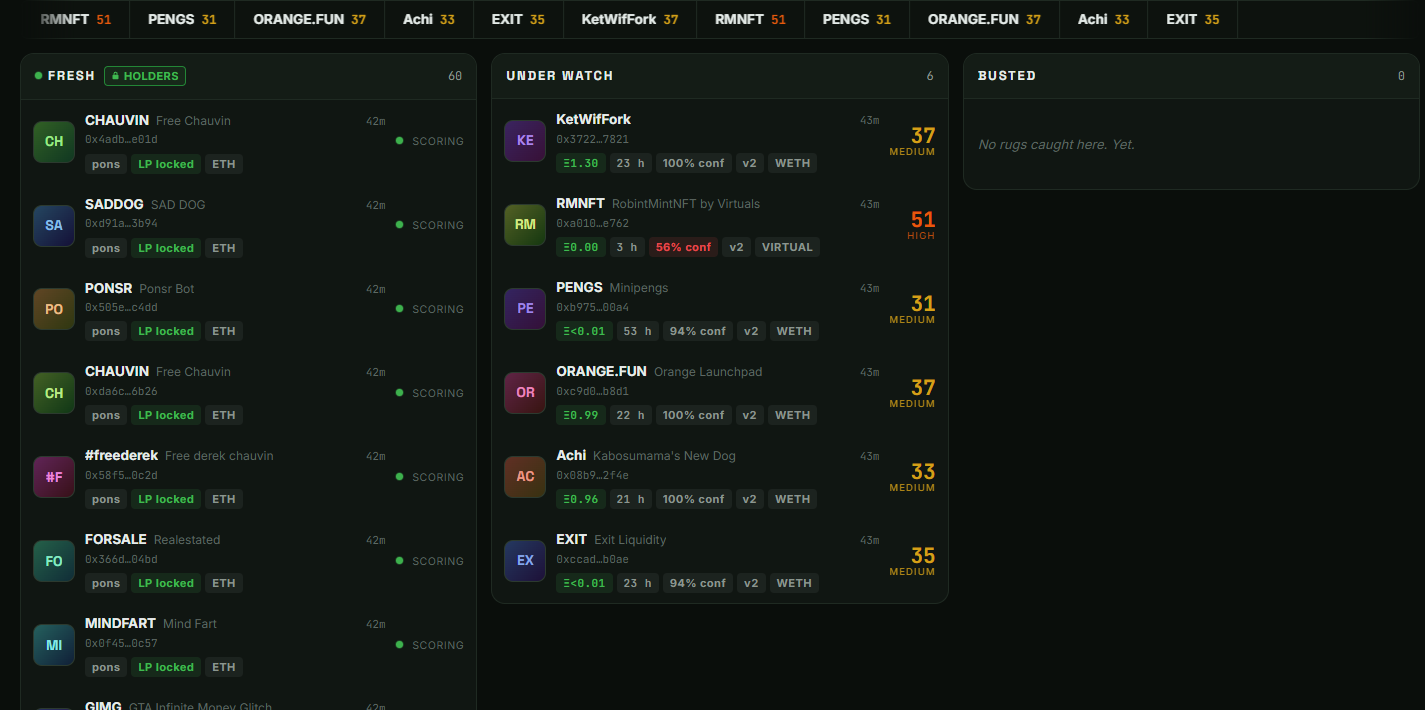Click the SCORING status on #freederek
The height and width of the screenshot is (710, 1425).
[x=430, y=477]
